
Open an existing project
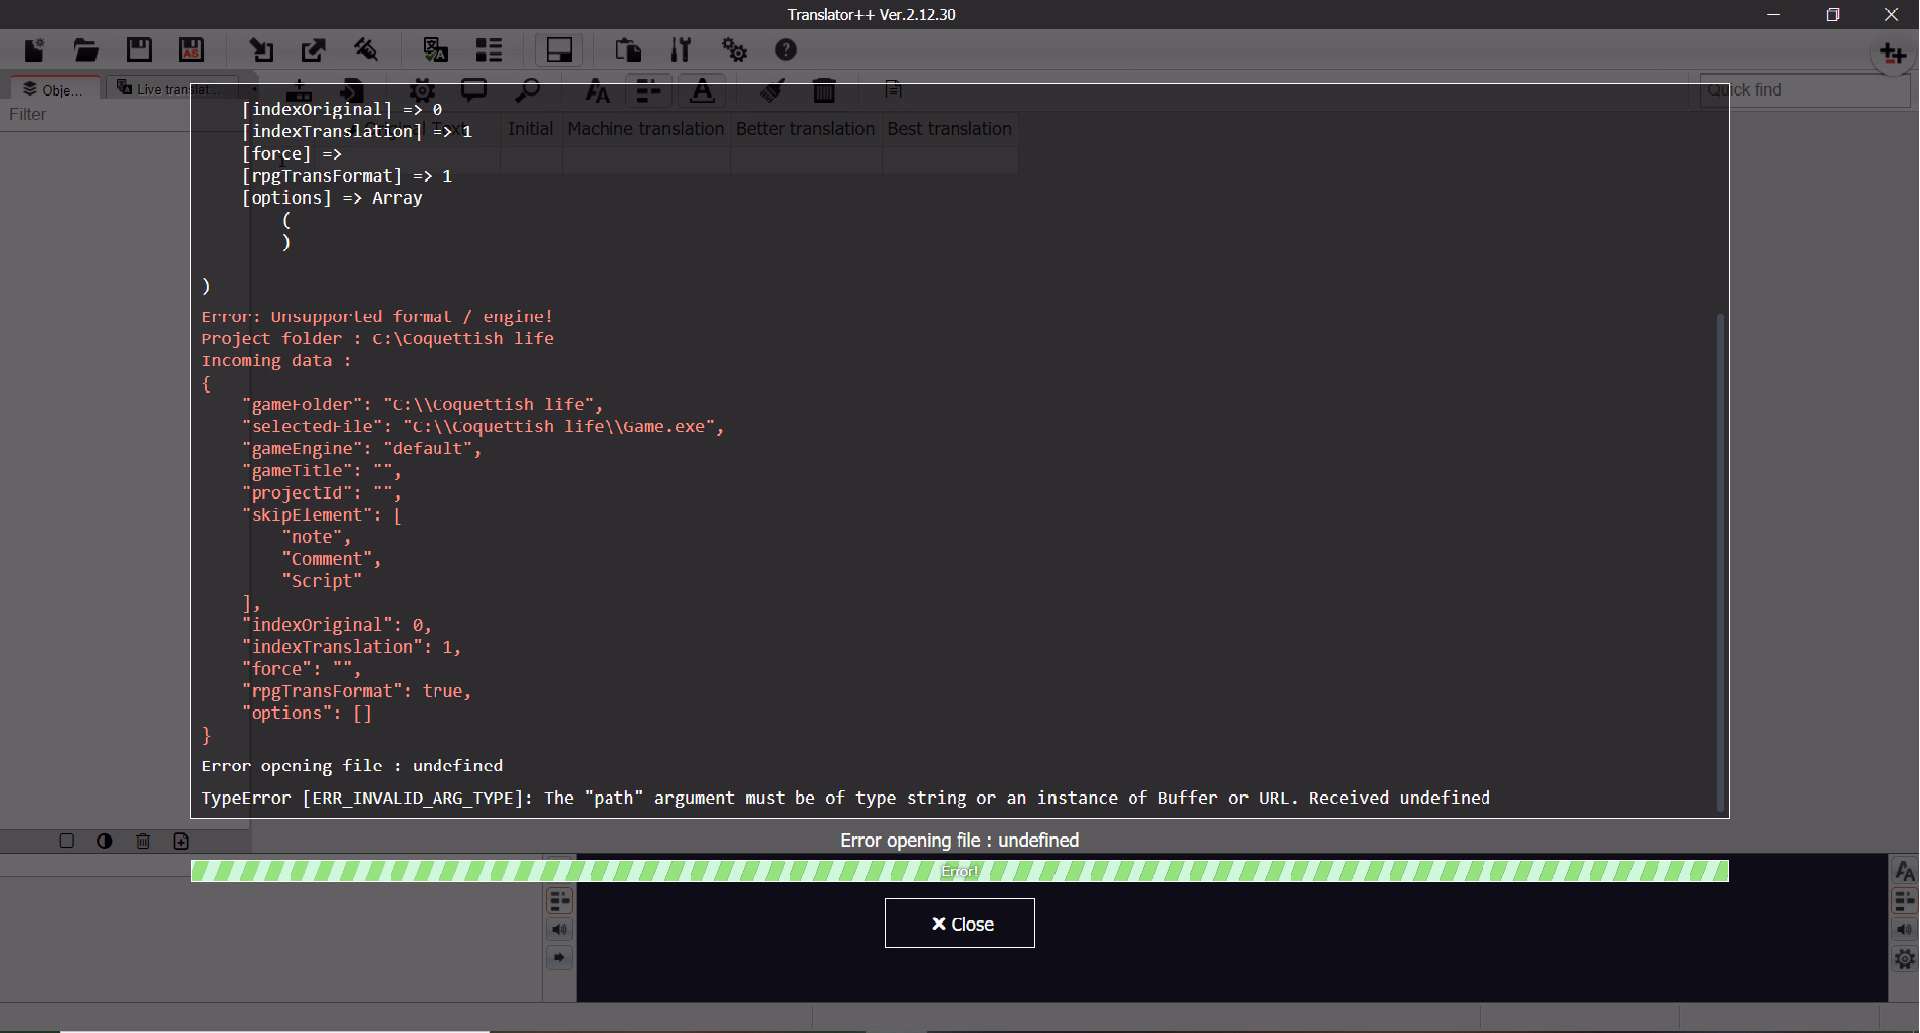click(x=86, y=49)
